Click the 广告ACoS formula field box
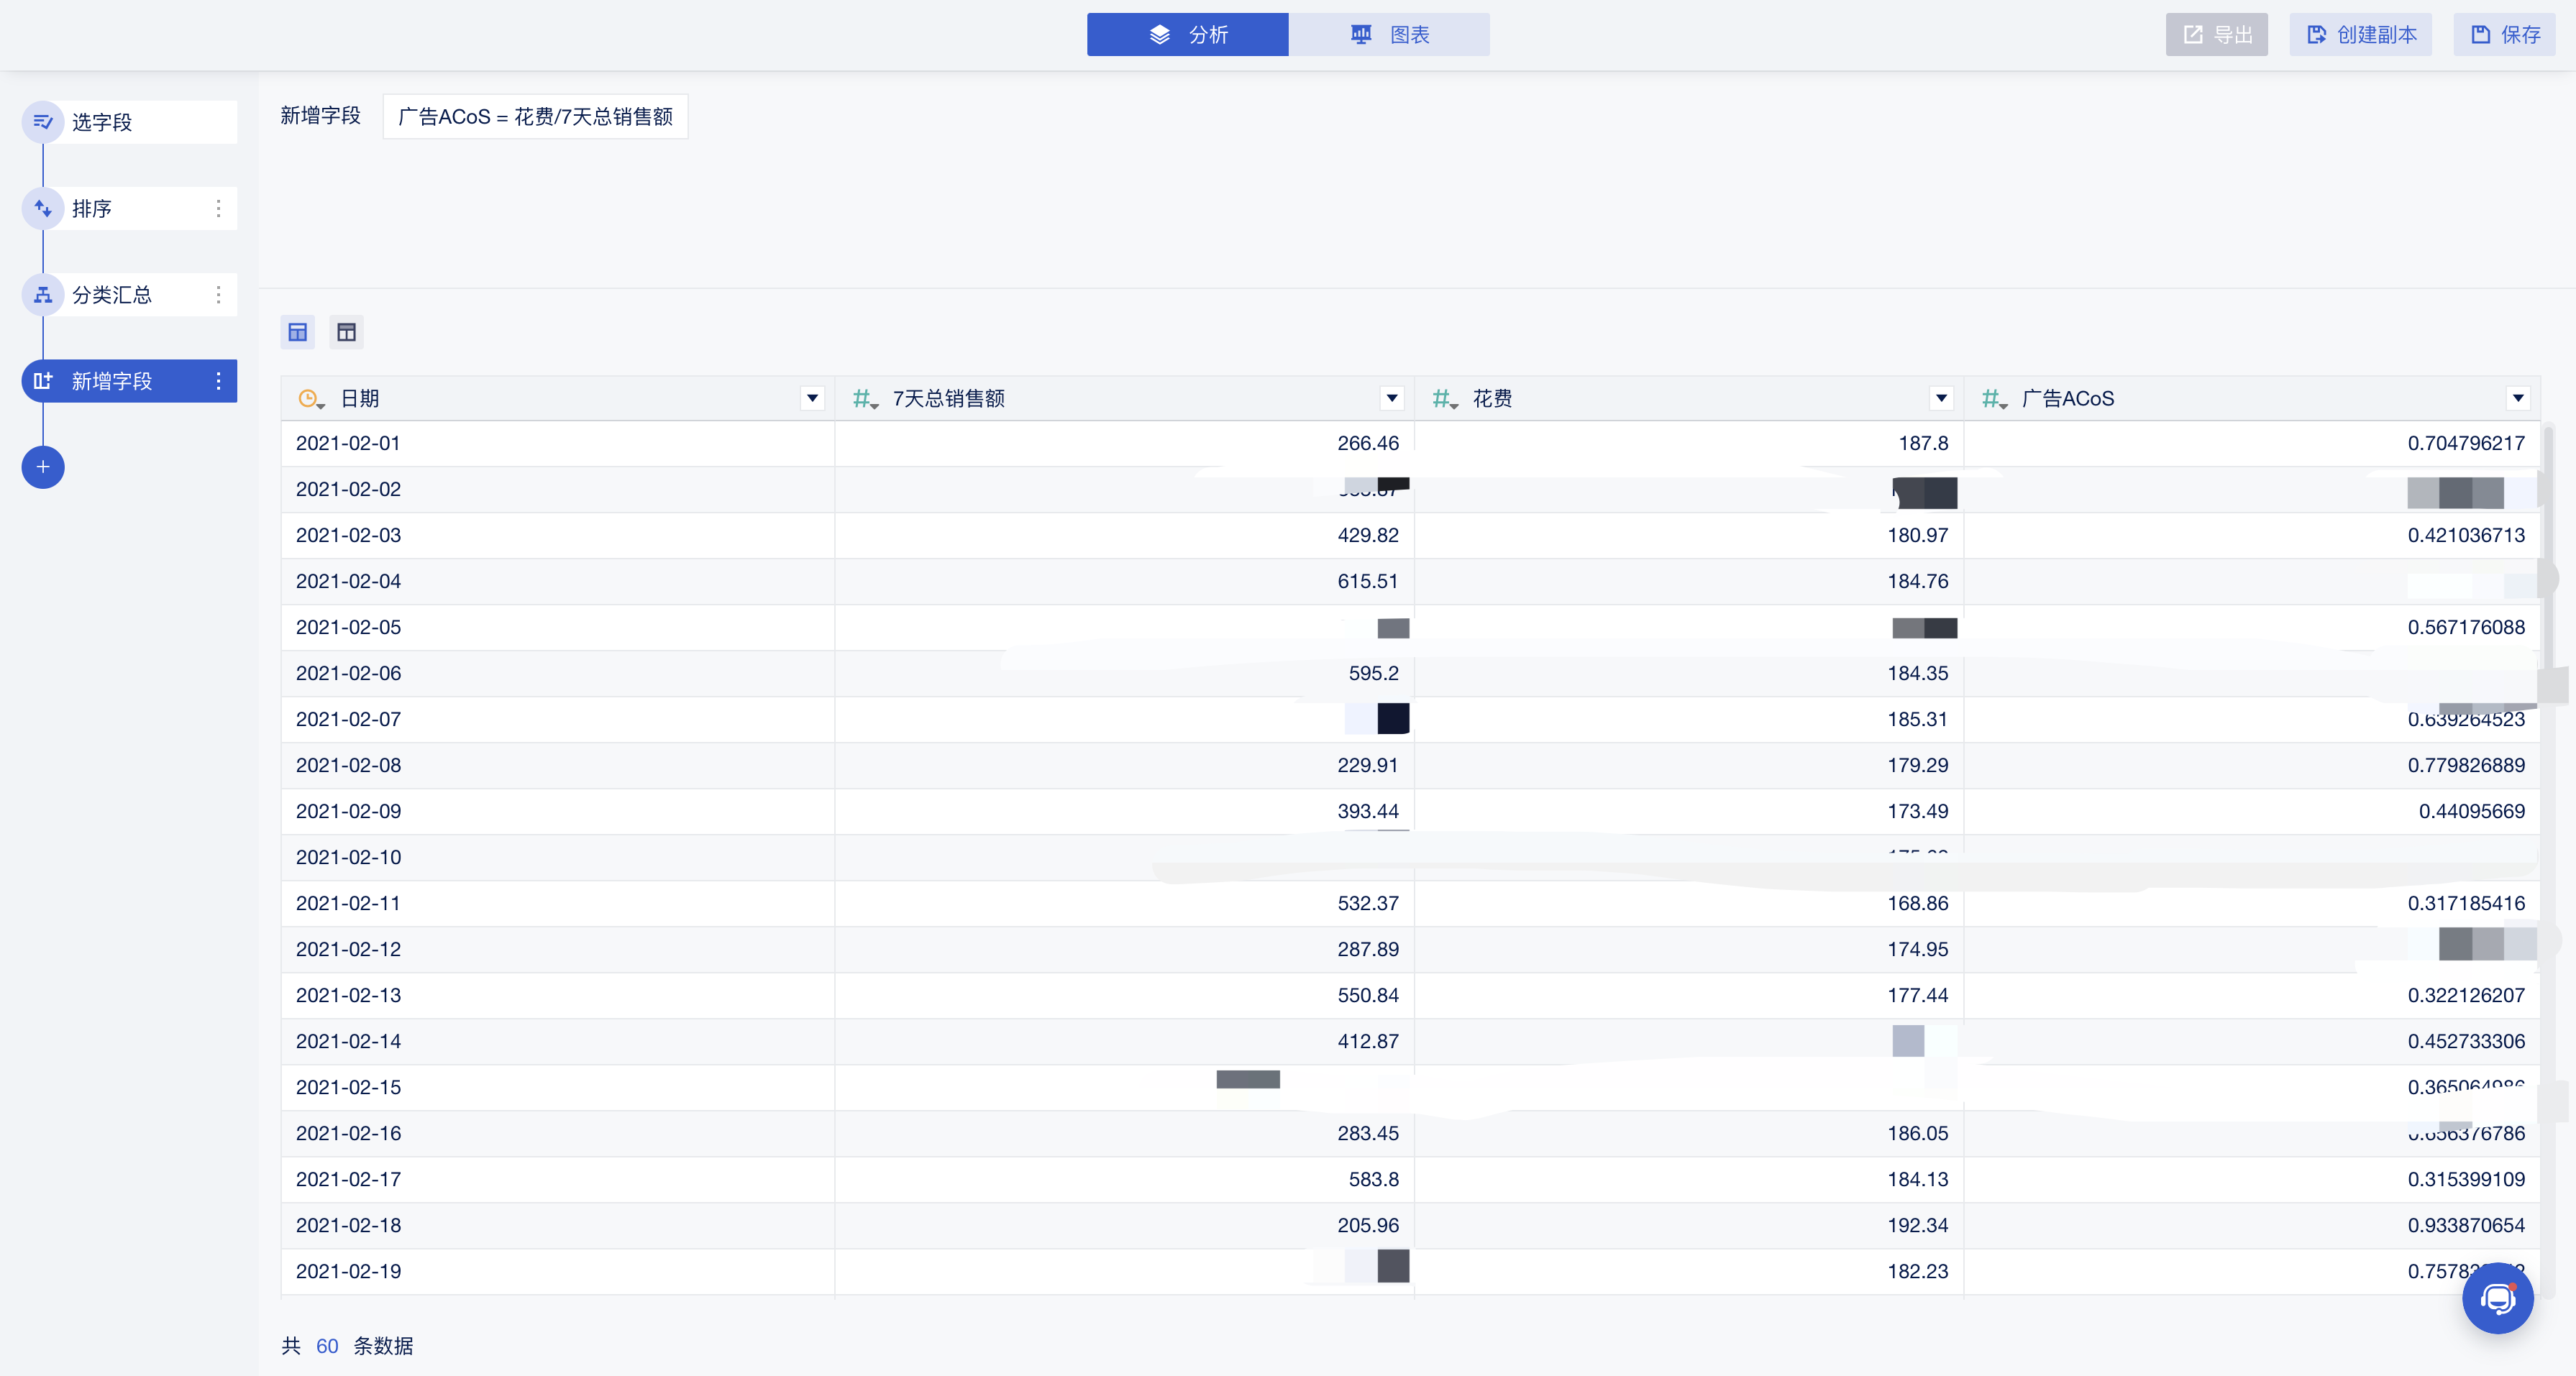2576x1376 pixels. (535, 117)
